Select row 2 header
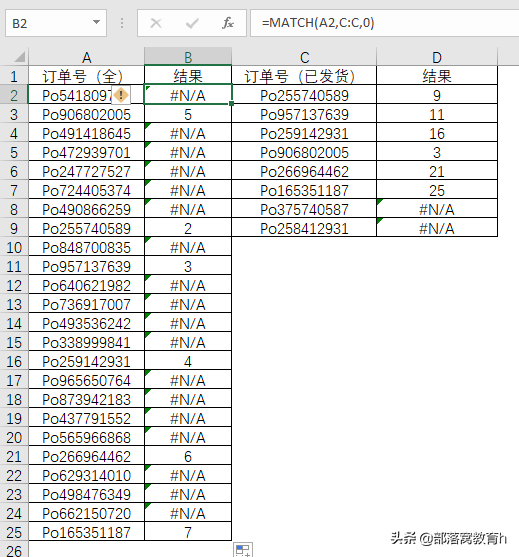 tap(14, 95)
